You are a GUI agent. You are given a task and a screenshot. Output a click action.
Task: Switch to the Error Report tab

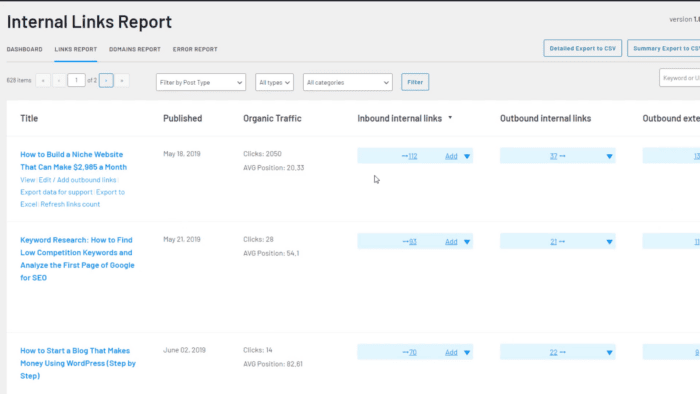coord(195,49)
